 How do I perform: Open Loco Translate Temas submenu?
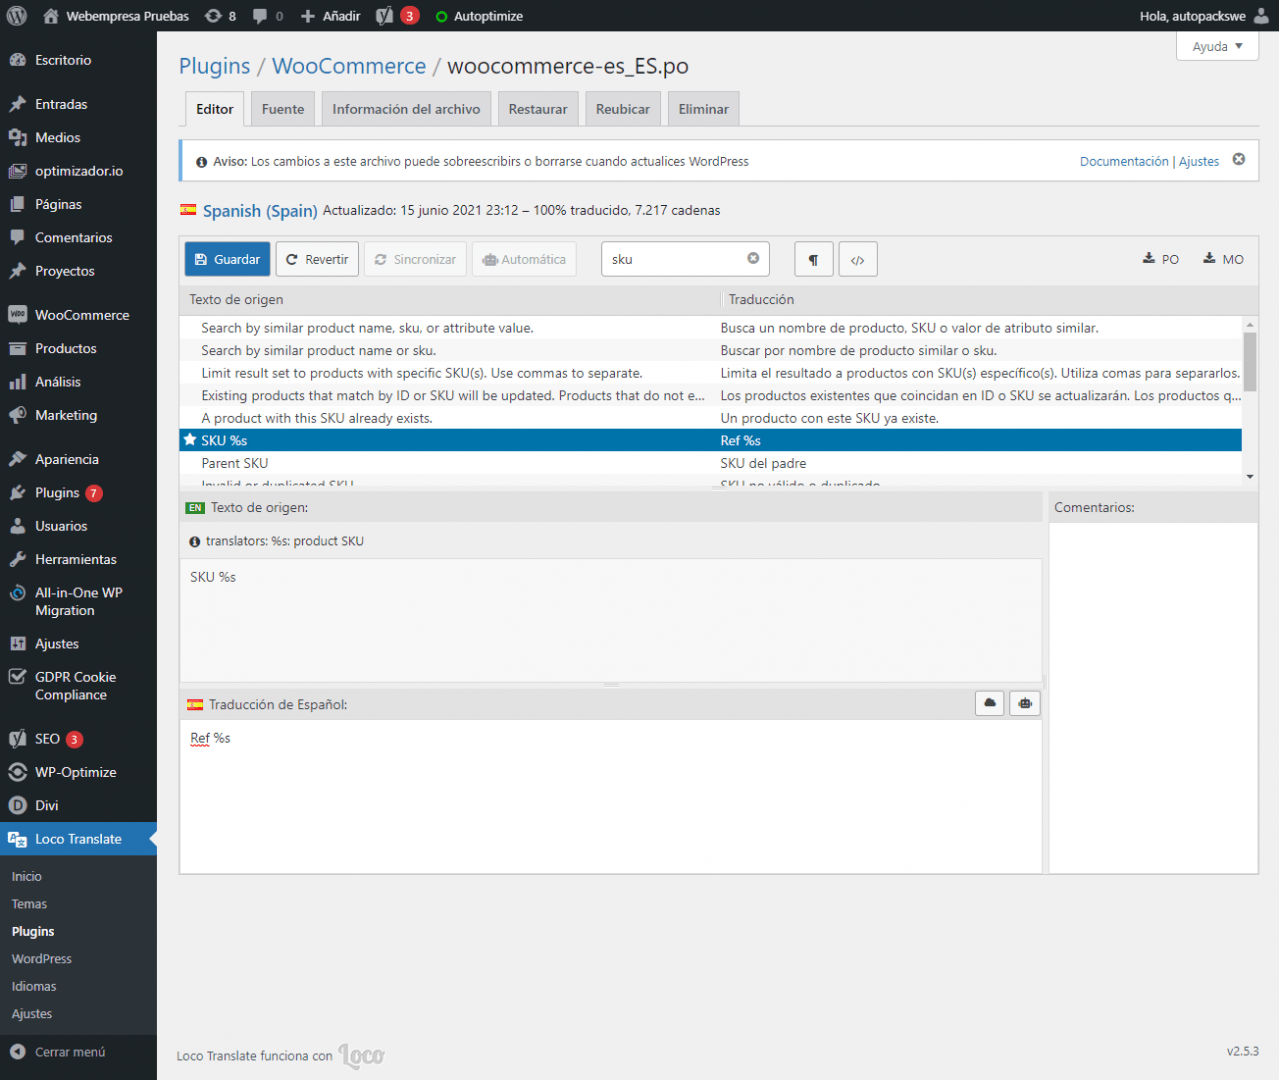[29, 904]
